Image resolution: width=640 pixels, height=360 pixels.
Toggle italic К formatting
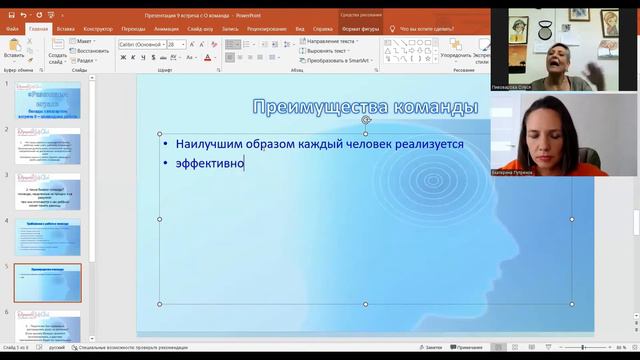(x=133, y=58)
